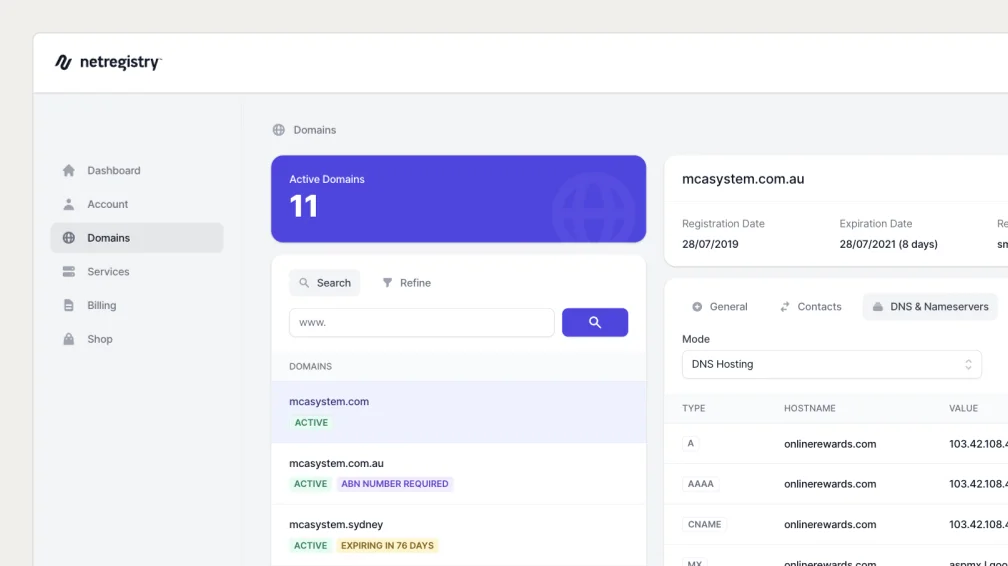Select the mcasystem.sydney domain row

click(458, 535)
